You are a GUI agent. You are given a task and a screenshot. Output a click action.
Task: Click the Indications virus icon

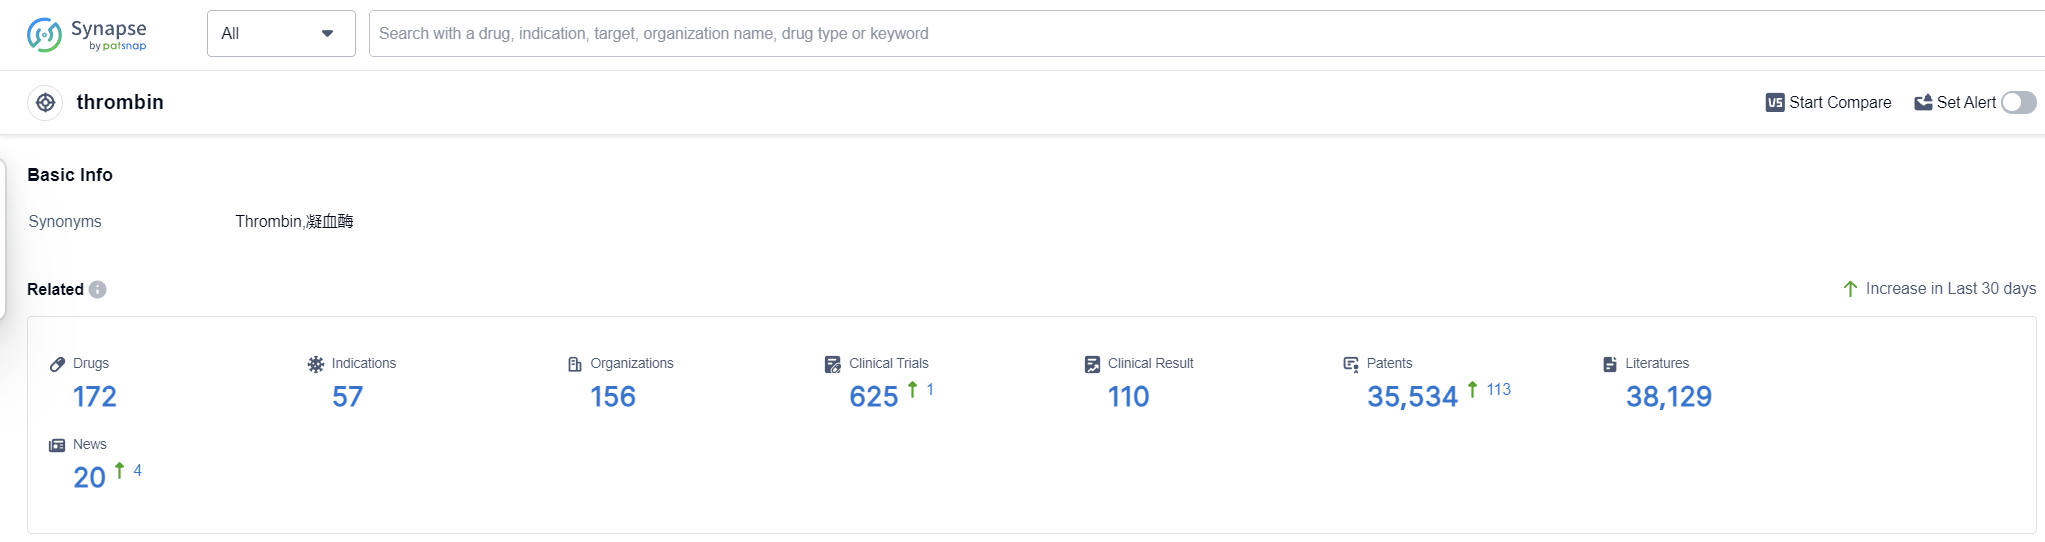tap(316, 364)
